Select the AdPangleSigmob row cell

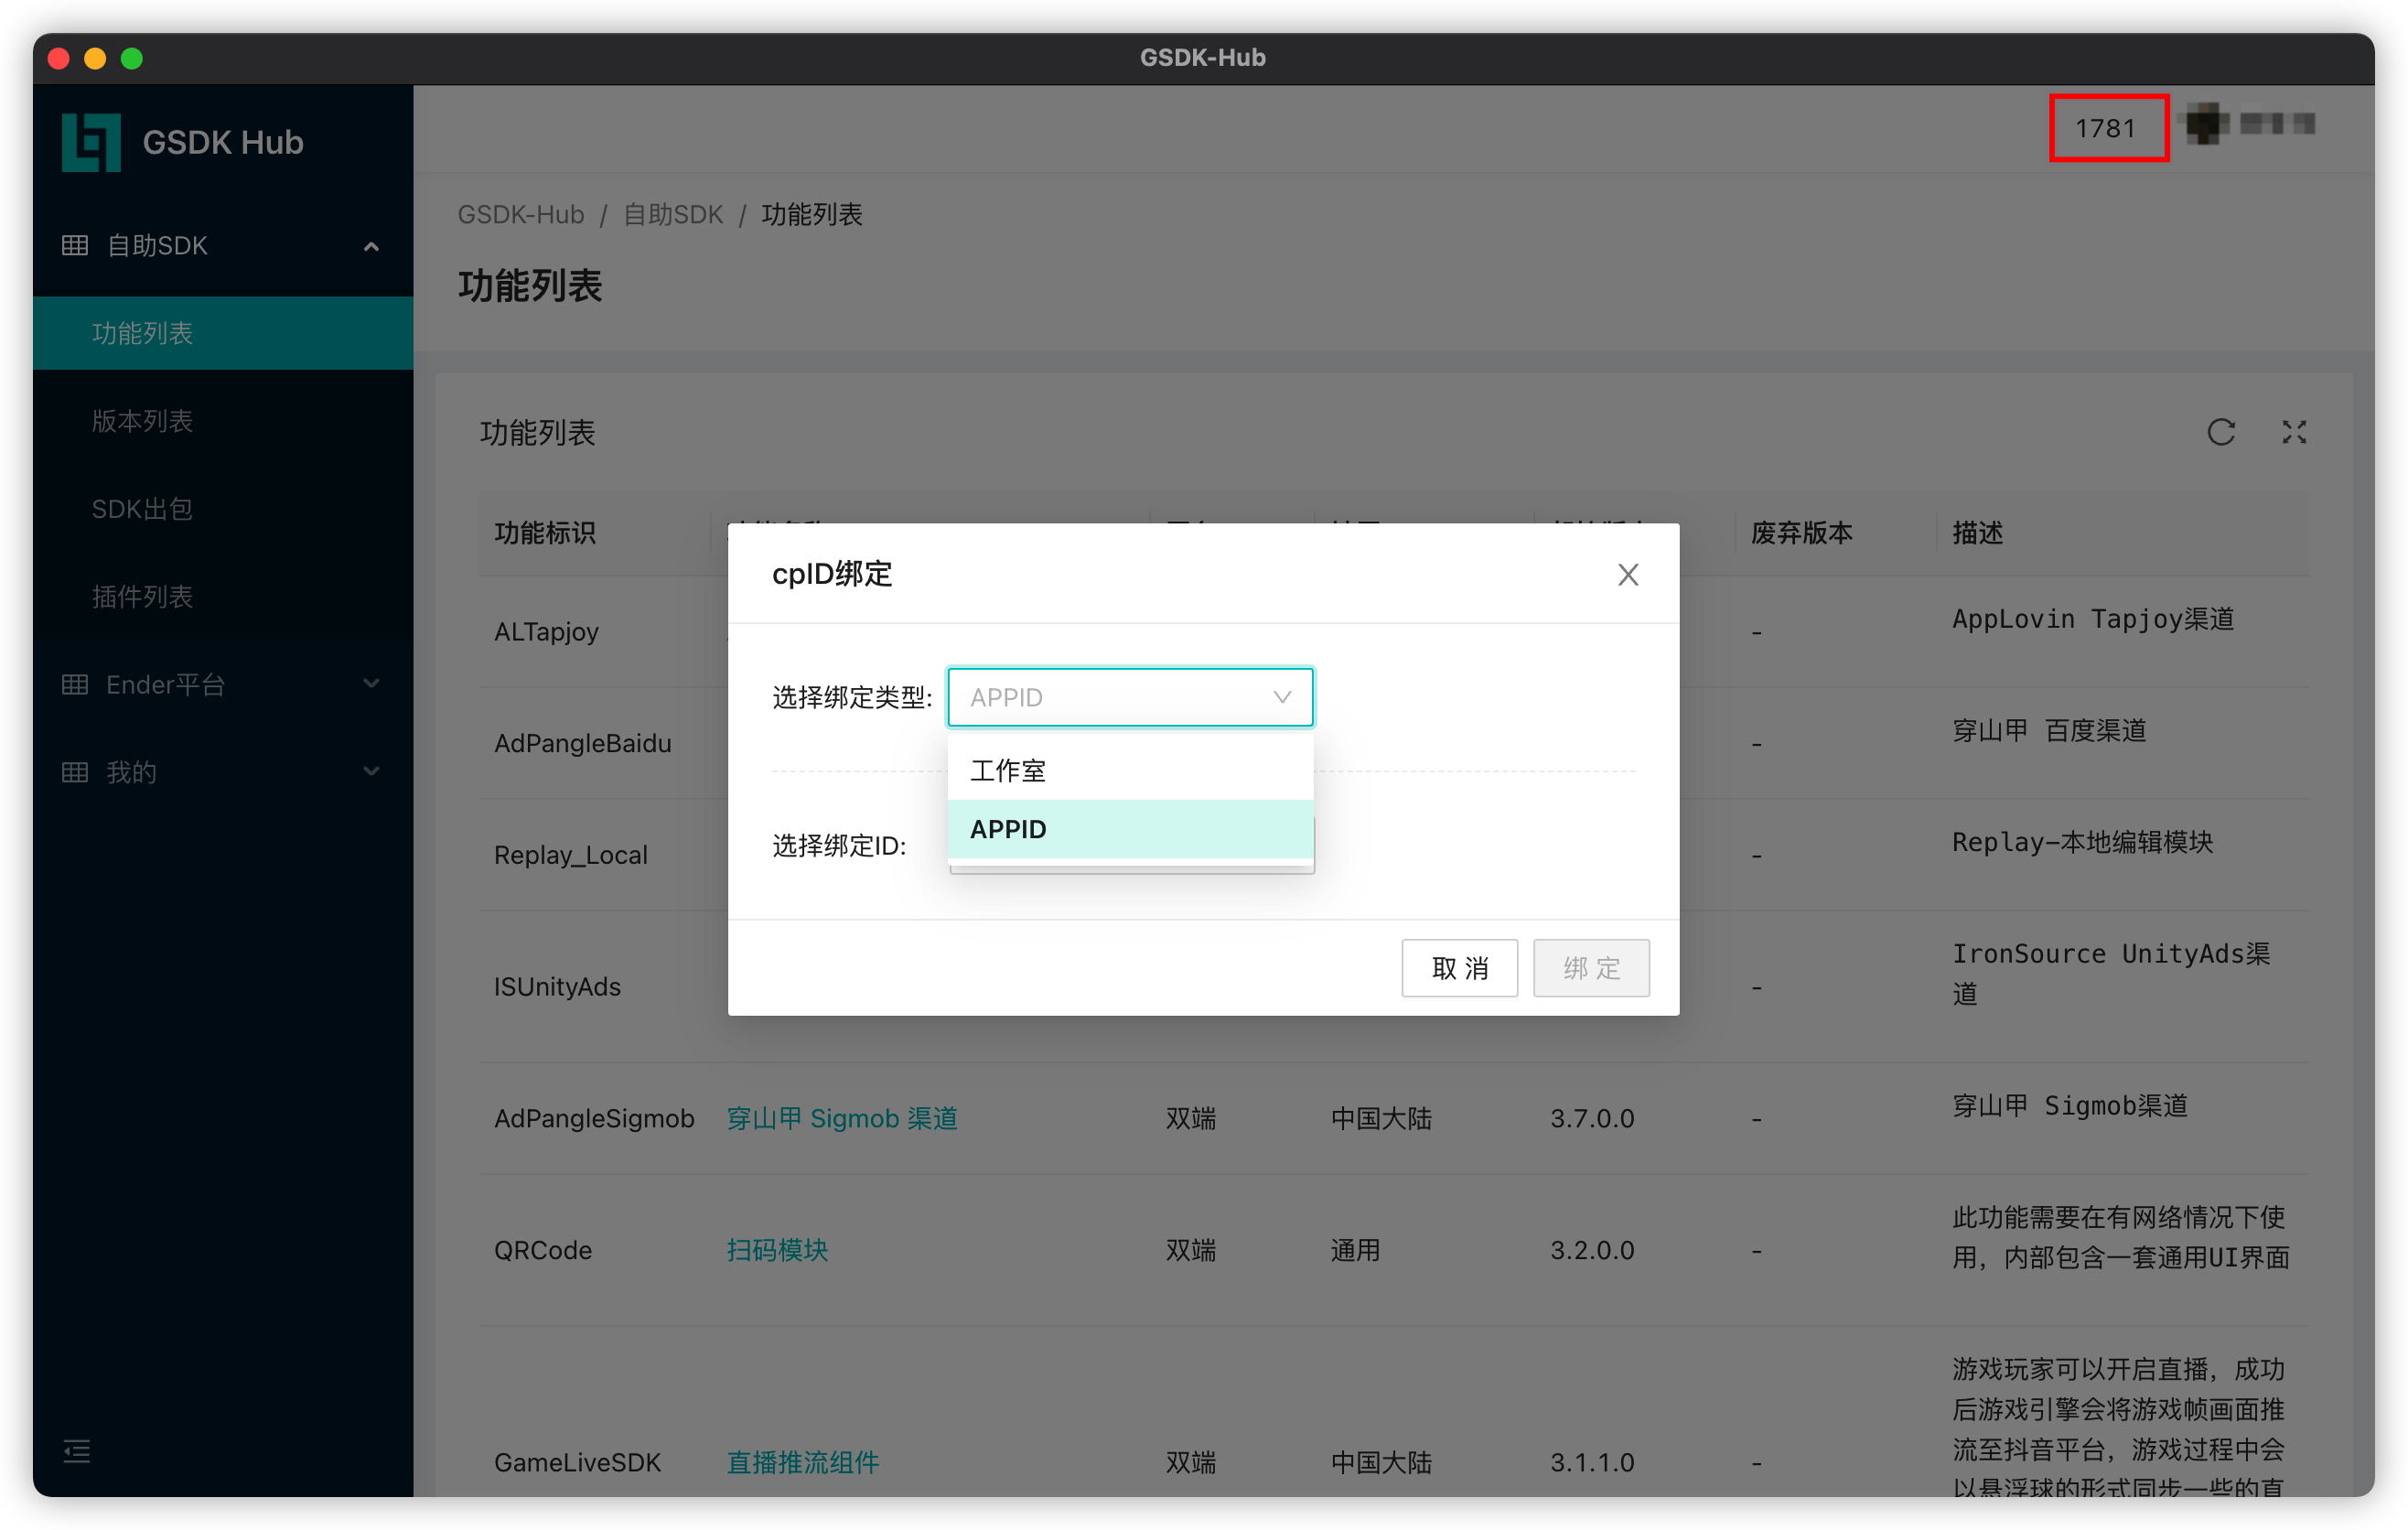click(x=594, y=1117)
